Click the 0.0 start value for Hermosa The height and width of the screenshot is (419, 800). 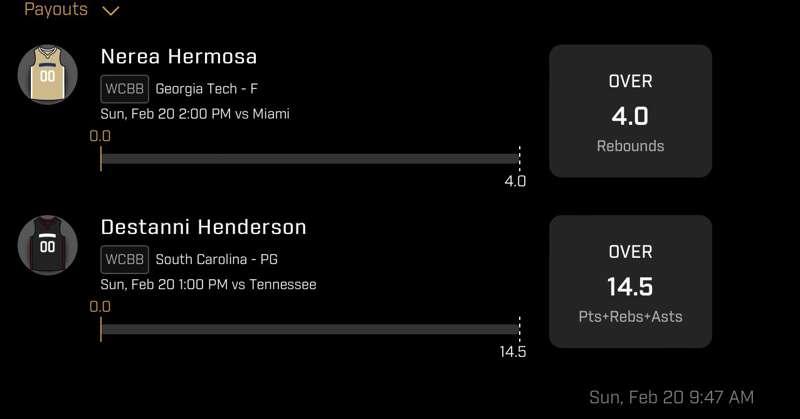(x=100, y=136)
